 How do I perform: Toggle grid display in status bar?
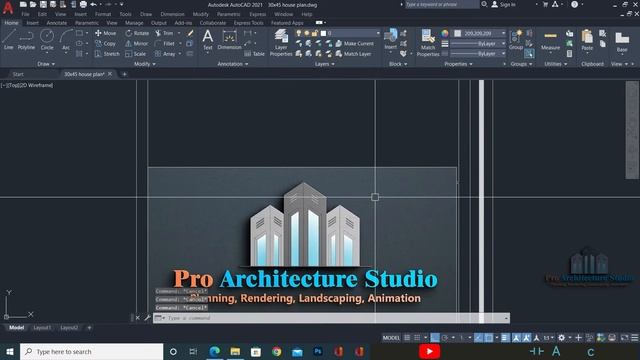click(407, 338)
